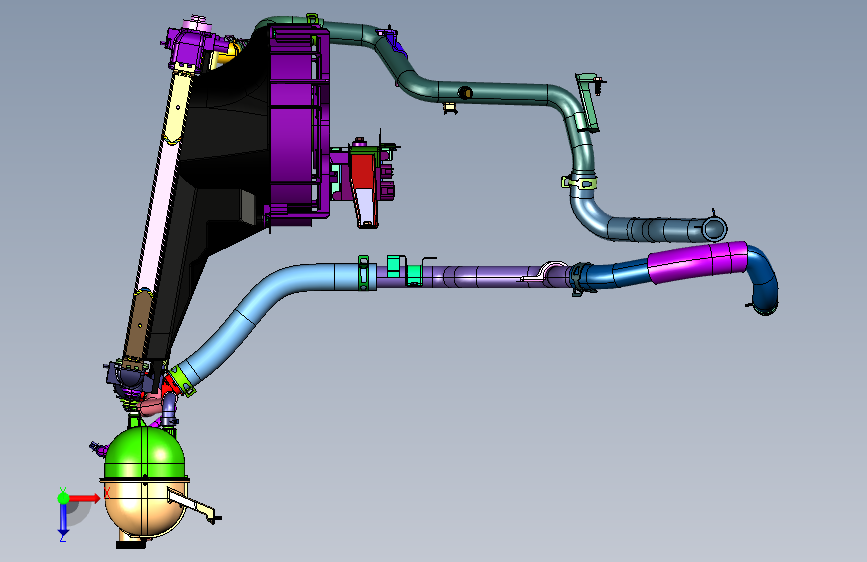Select the green bracket on upper pipe
Image resolution: width=867 pixels, height=562 pixels.
587,104
